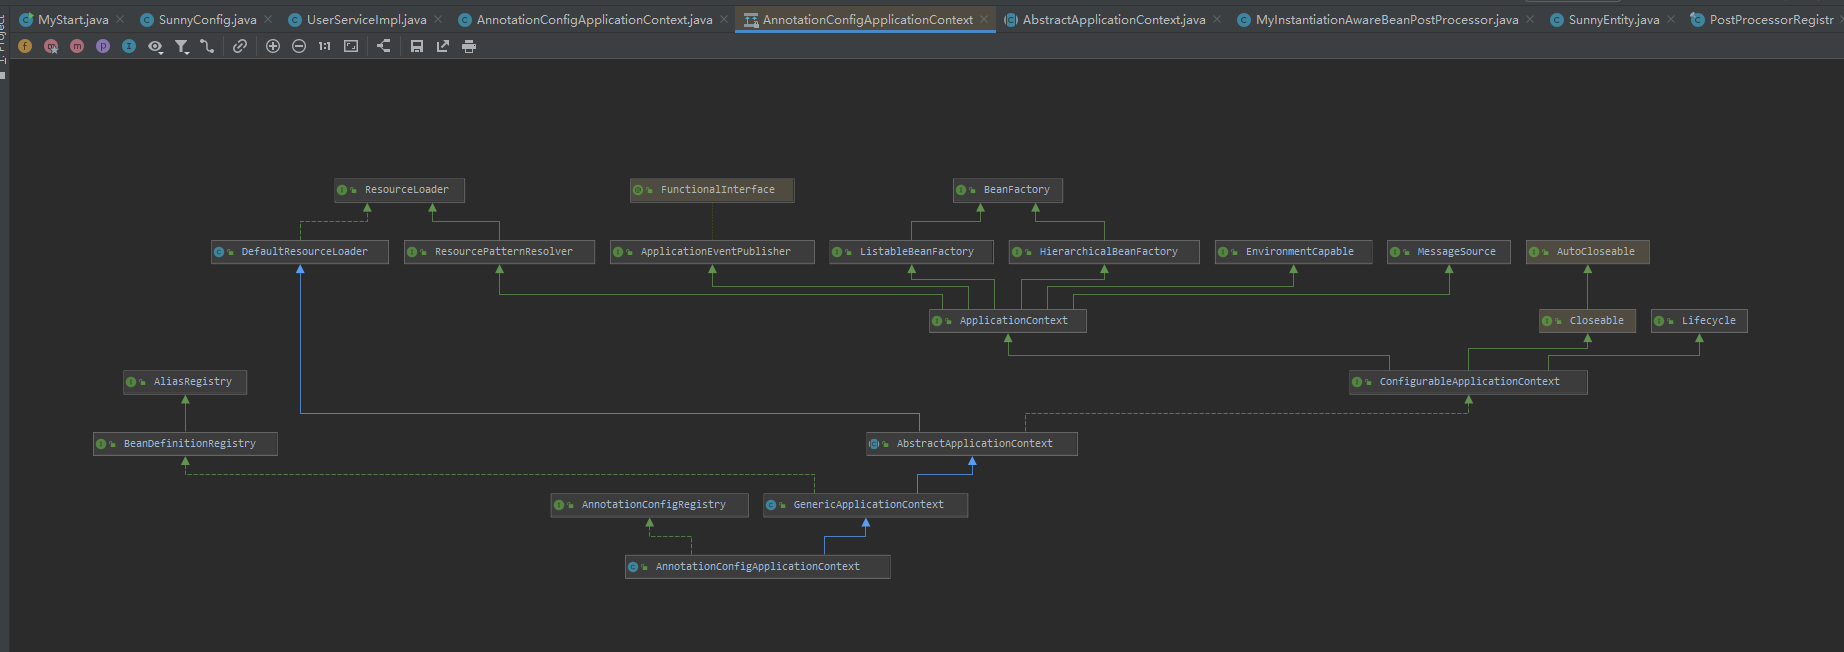The image size is (1844, 652).
Task: Select the FunctionalInterface annotation node
Action: pyautogui.click(x=712, y=190)
